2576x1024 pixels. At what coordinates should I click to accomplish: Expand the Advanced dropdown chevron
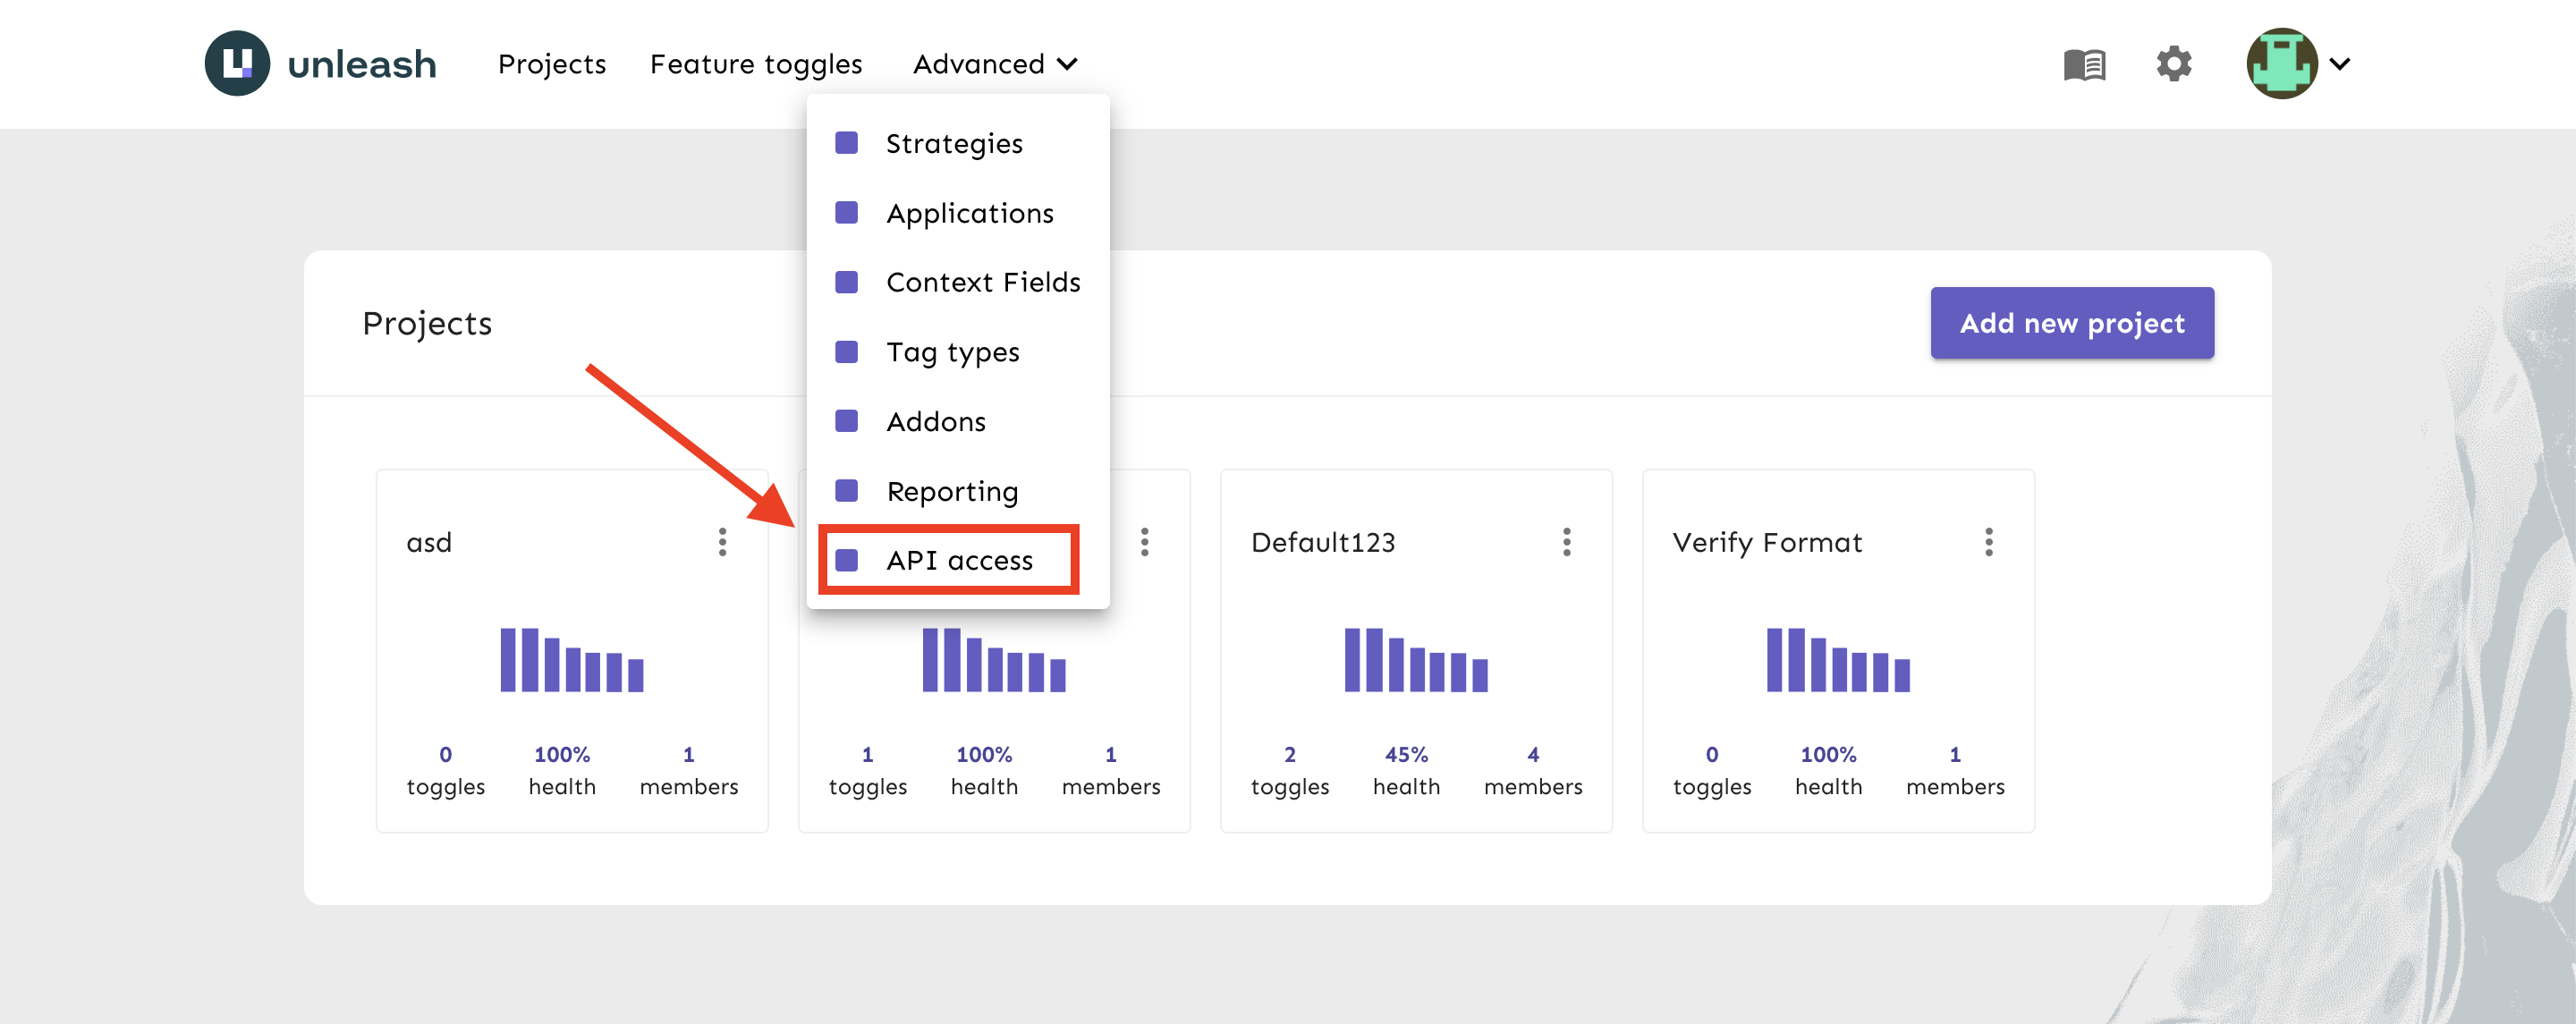click(1067, 65)
